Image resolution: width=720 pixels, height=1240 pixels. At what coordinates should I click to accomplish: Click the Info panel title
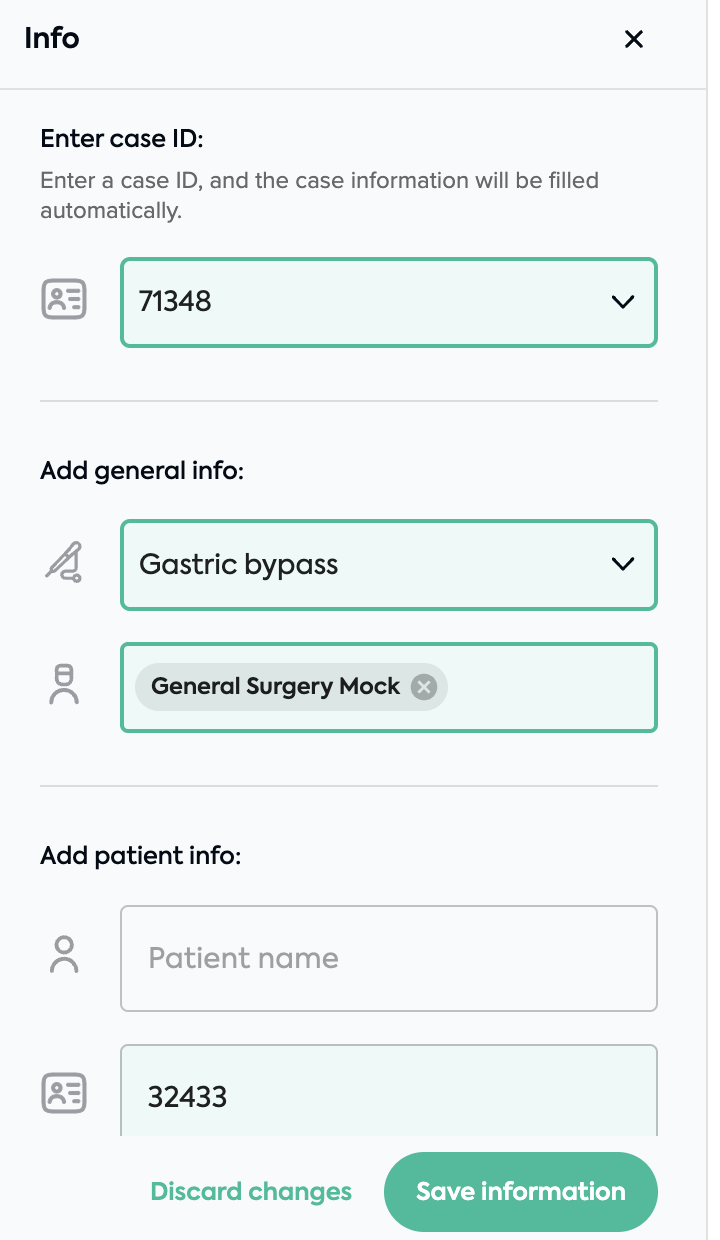[52, 39]
